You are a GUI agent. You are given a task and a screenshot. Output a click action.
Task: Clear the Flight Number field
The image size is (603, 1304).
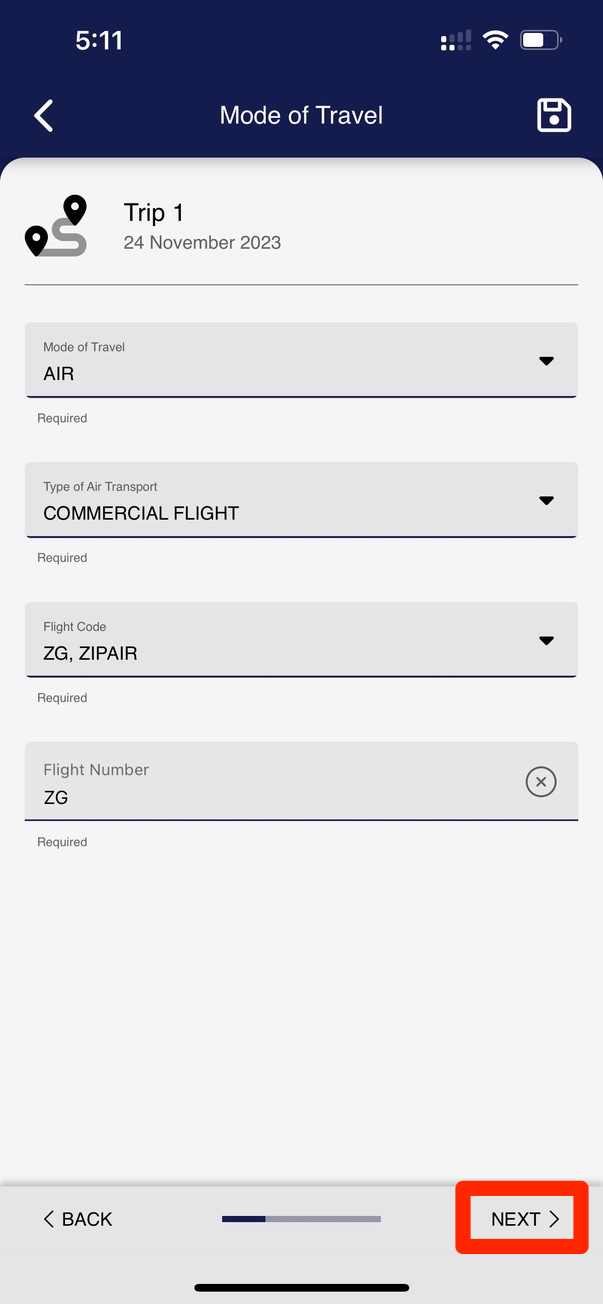point(541,781)
